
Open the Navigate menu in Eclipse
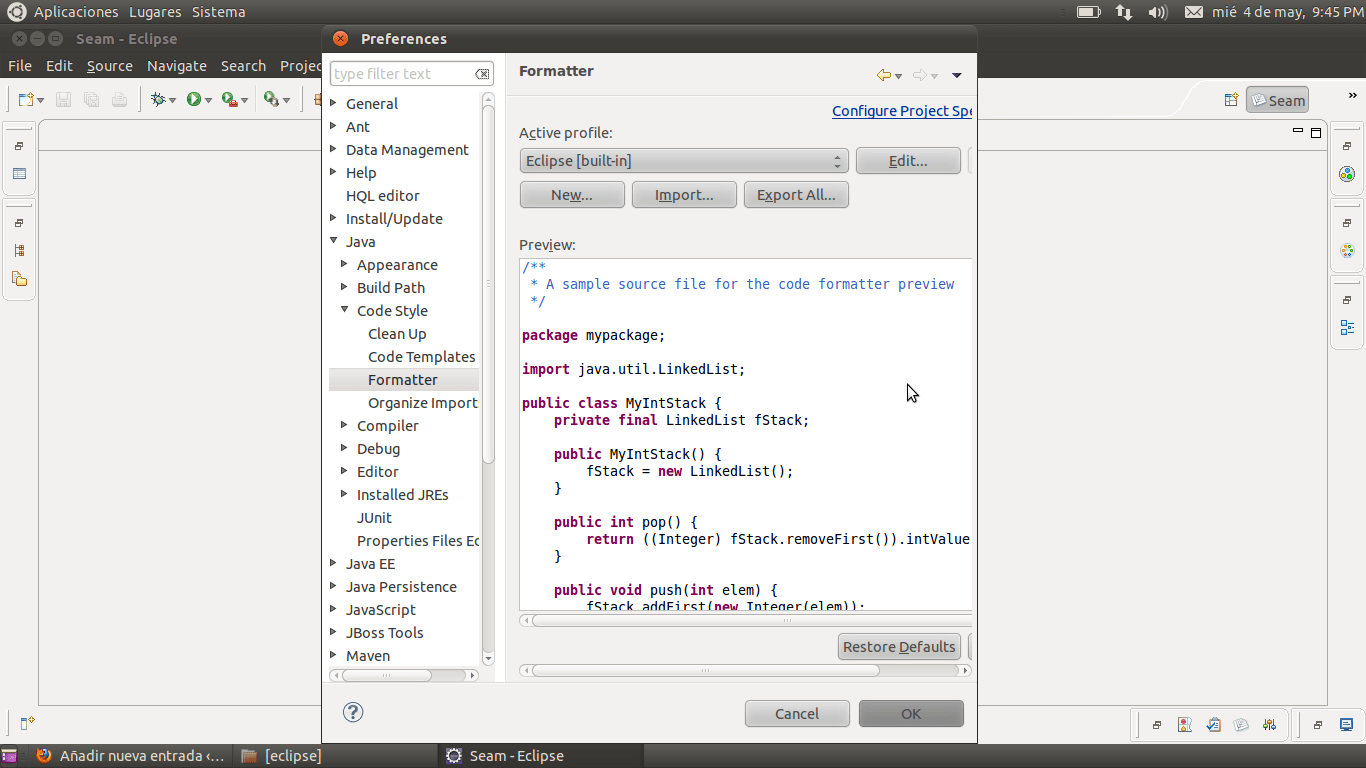pos(177,66)
